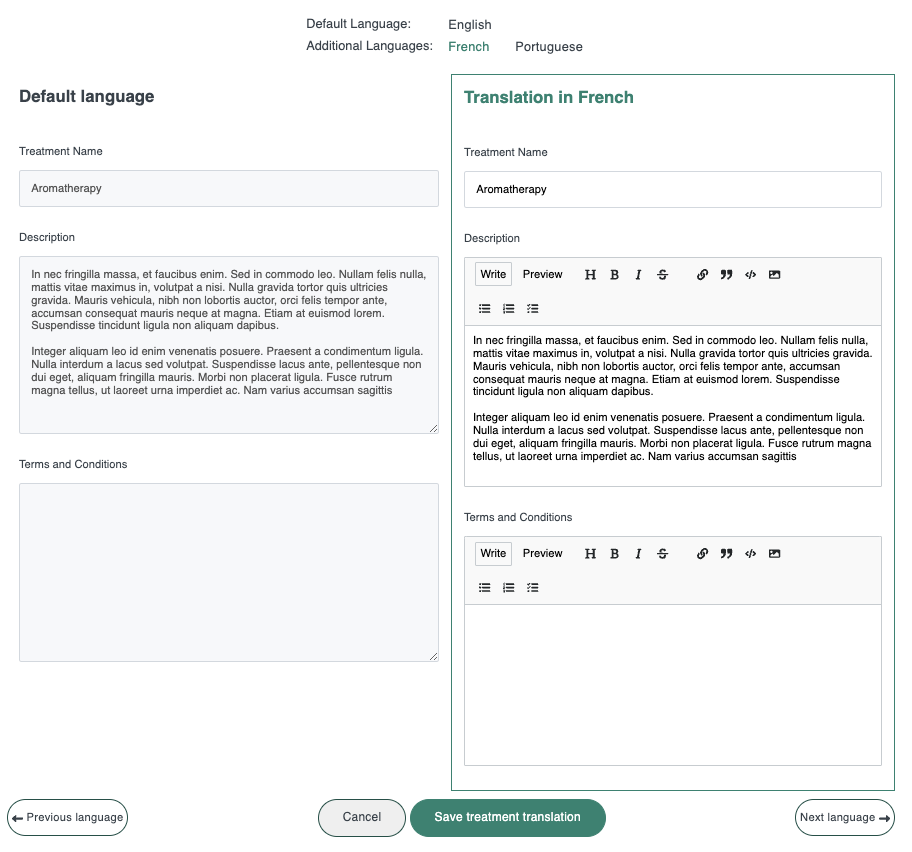Viewport: 912px width, 852px height.
Task: Select Portuguese additional language
Action: pos(548,47)
